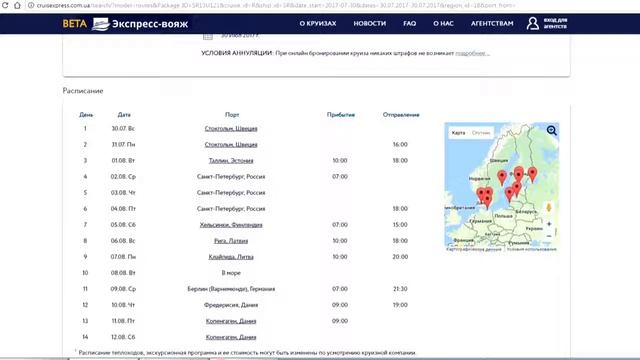The image size is (640, 360).
Task: Select Расписание section heading
Action: click(83, 91)
